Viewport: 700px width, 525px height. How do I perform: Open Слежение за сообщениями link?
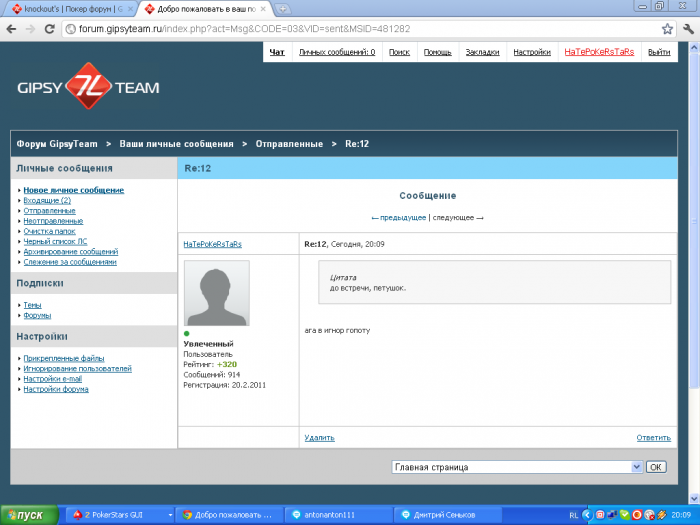click(70, 262)
